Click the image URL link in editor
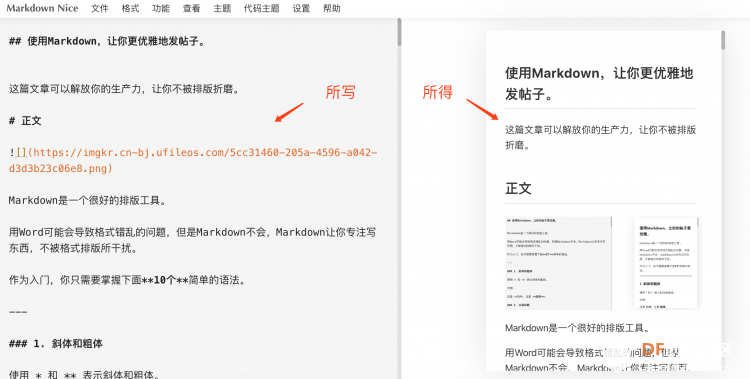Image resolution: width=750 pixels, height=379 pixels. tap(193, 160)
